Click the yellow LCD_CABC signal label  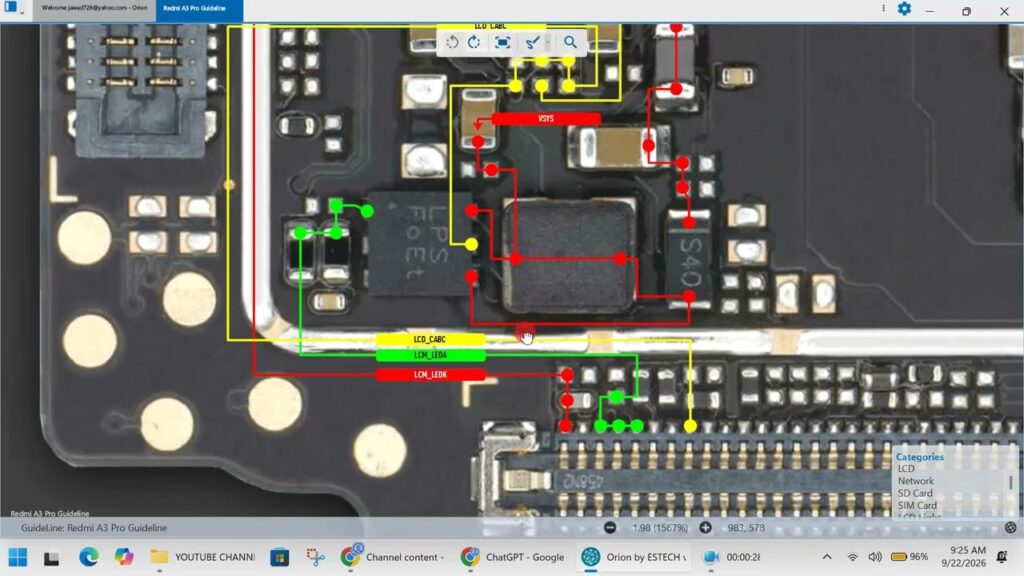430,340
